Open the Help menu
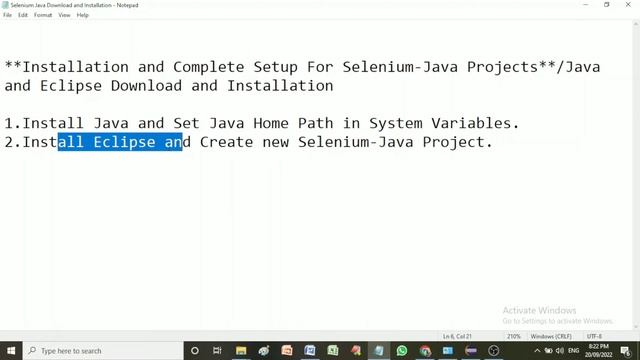 click(82, 15)
